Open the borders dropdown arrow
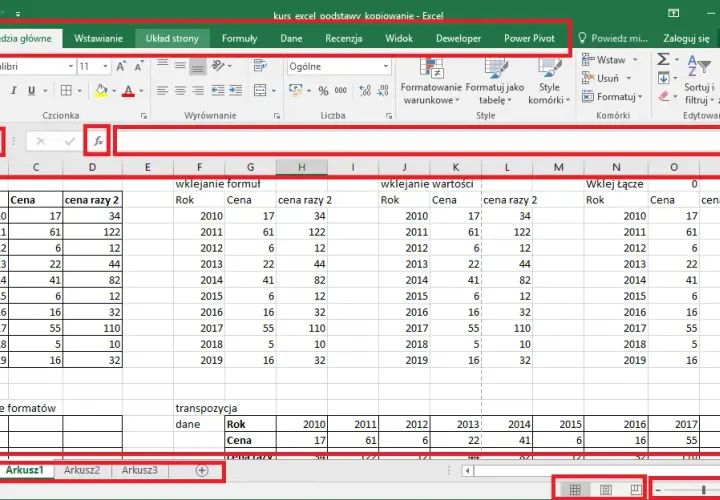Viewport: 720px width, 500px height. [79, 91]
